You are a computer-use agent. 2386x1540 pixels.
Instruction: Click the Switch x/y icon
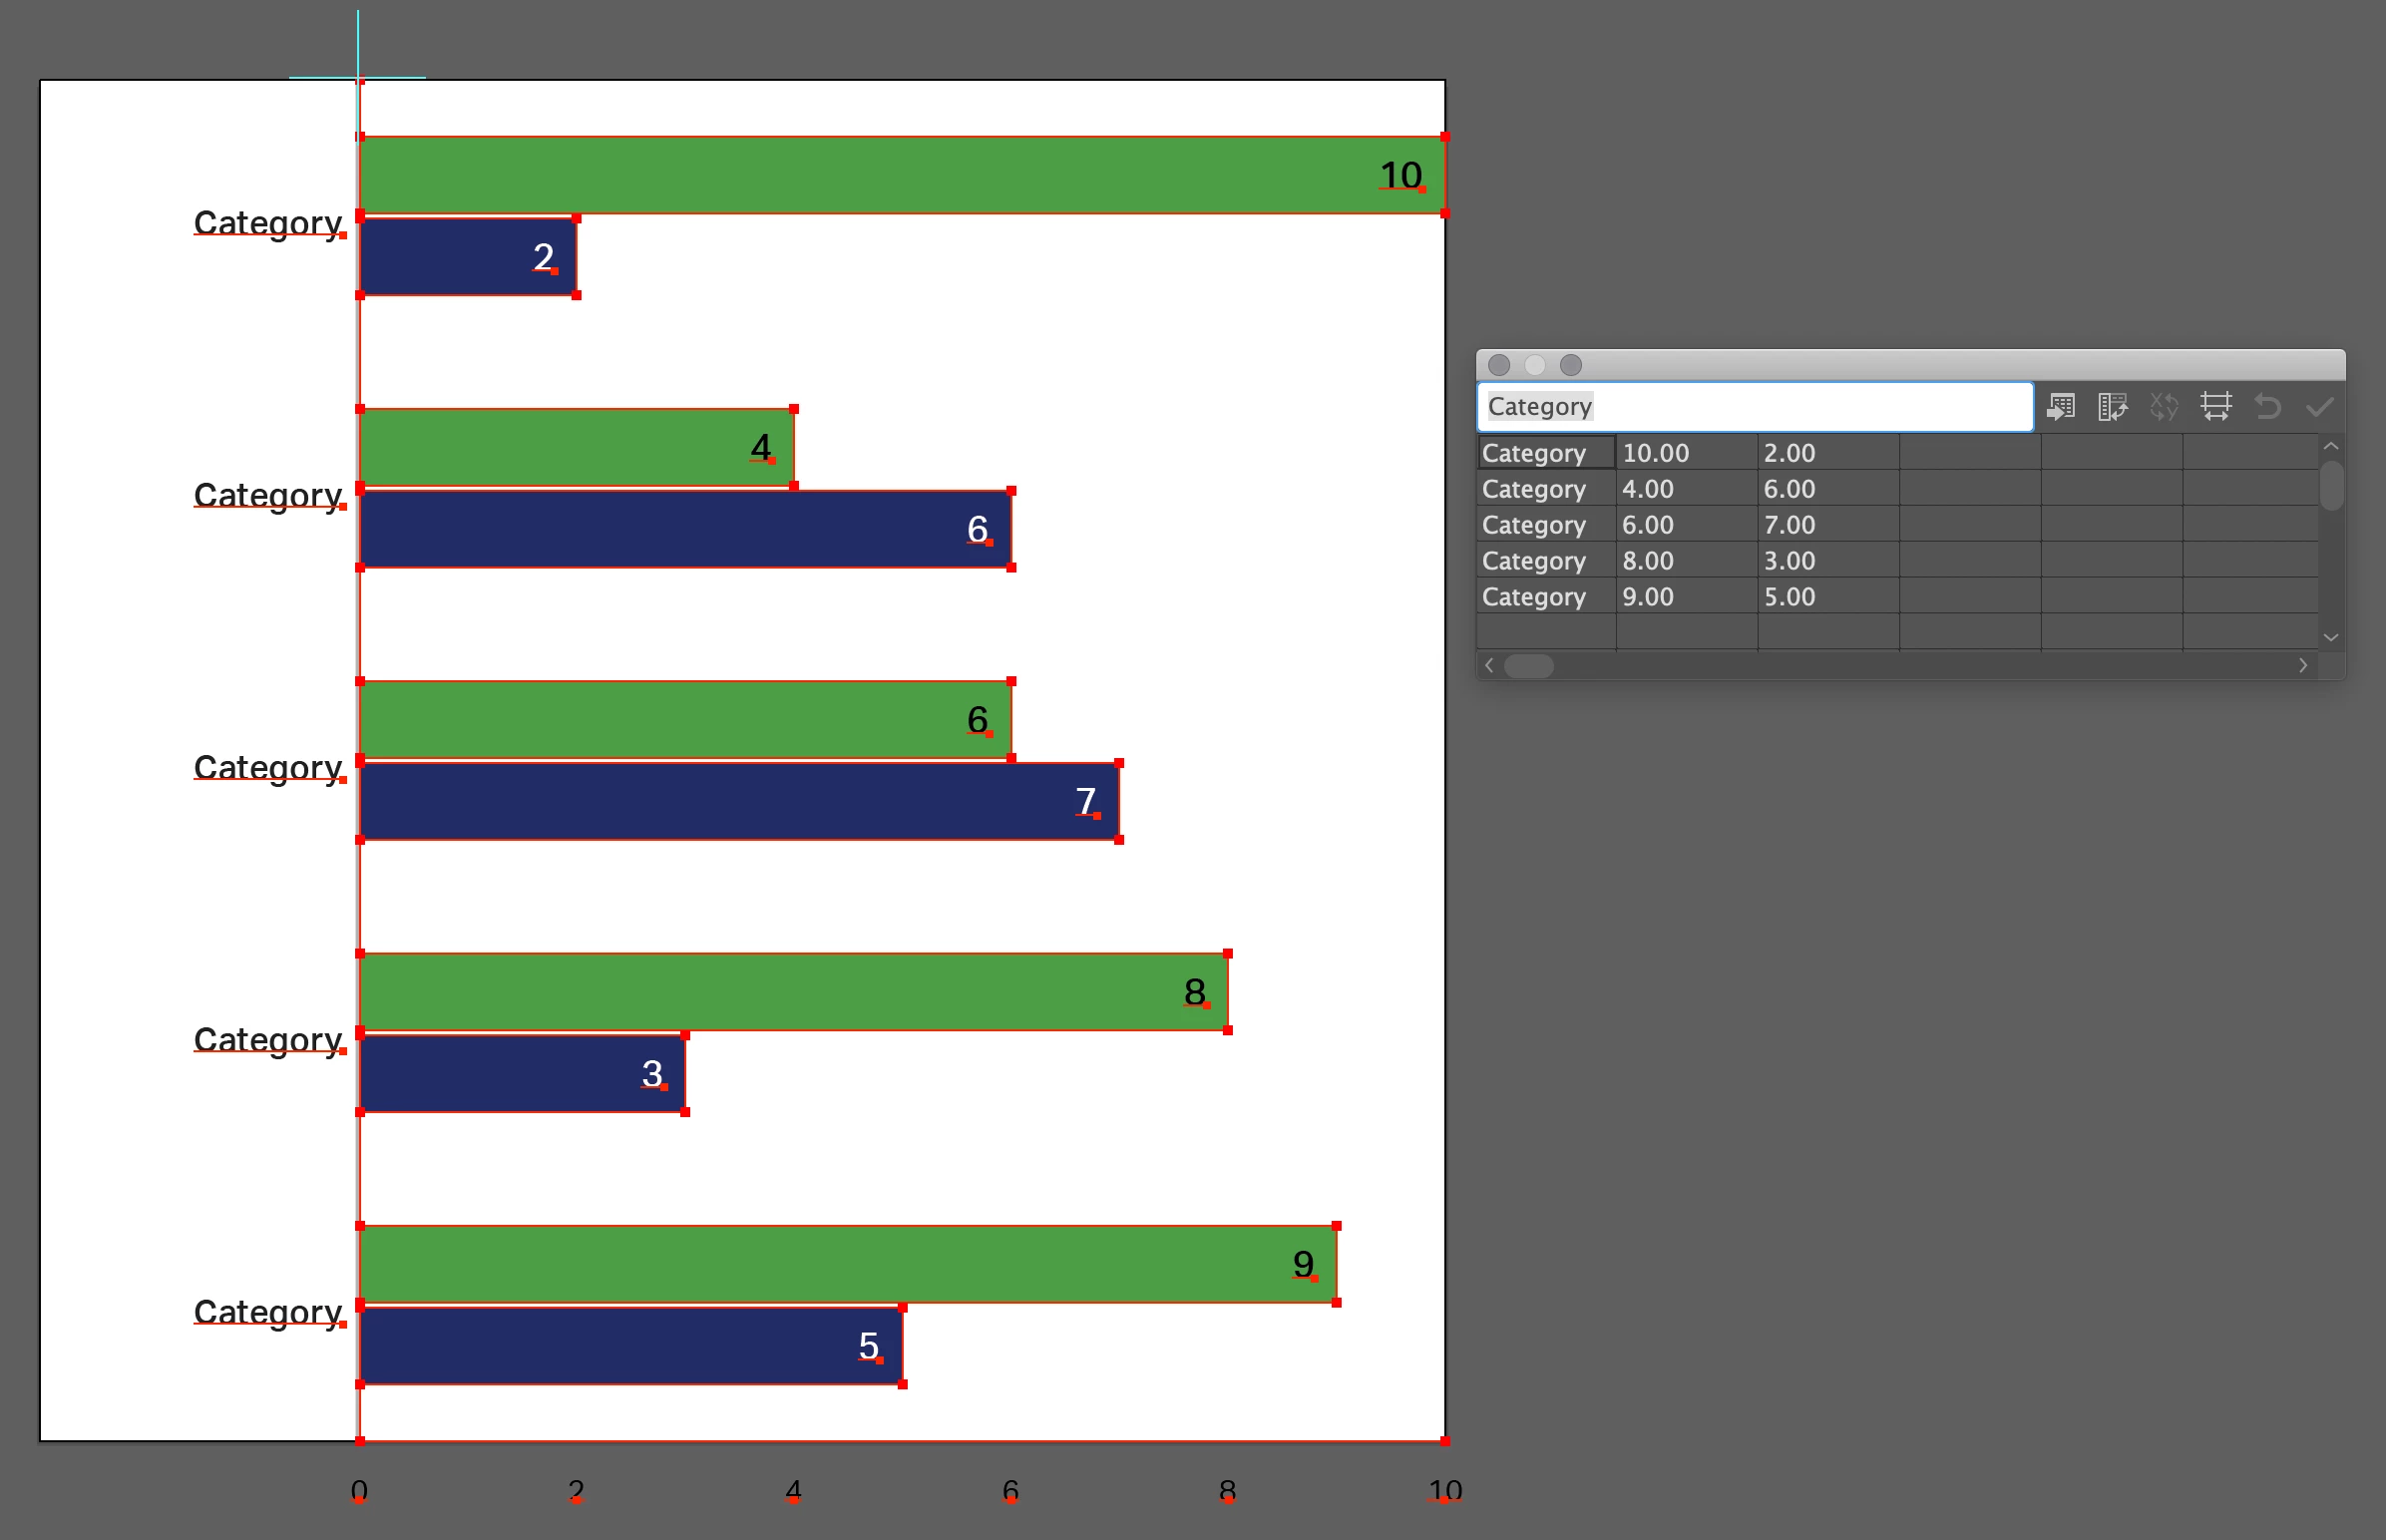[2164, 407]
